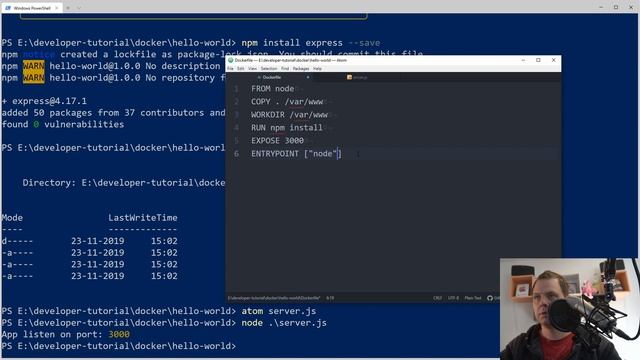Screen dimensions: 640x360
Task: Click the 'atom server.js' command line
Action: (279, 311)
